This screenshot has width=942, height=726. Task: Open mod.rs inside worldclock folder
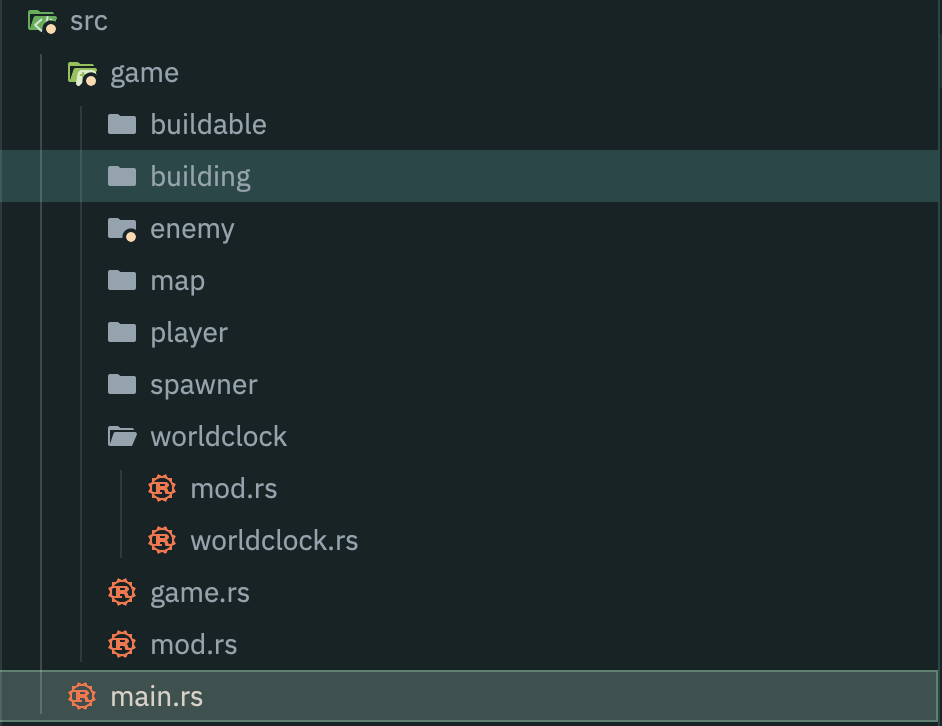click(x=233, y=489)
